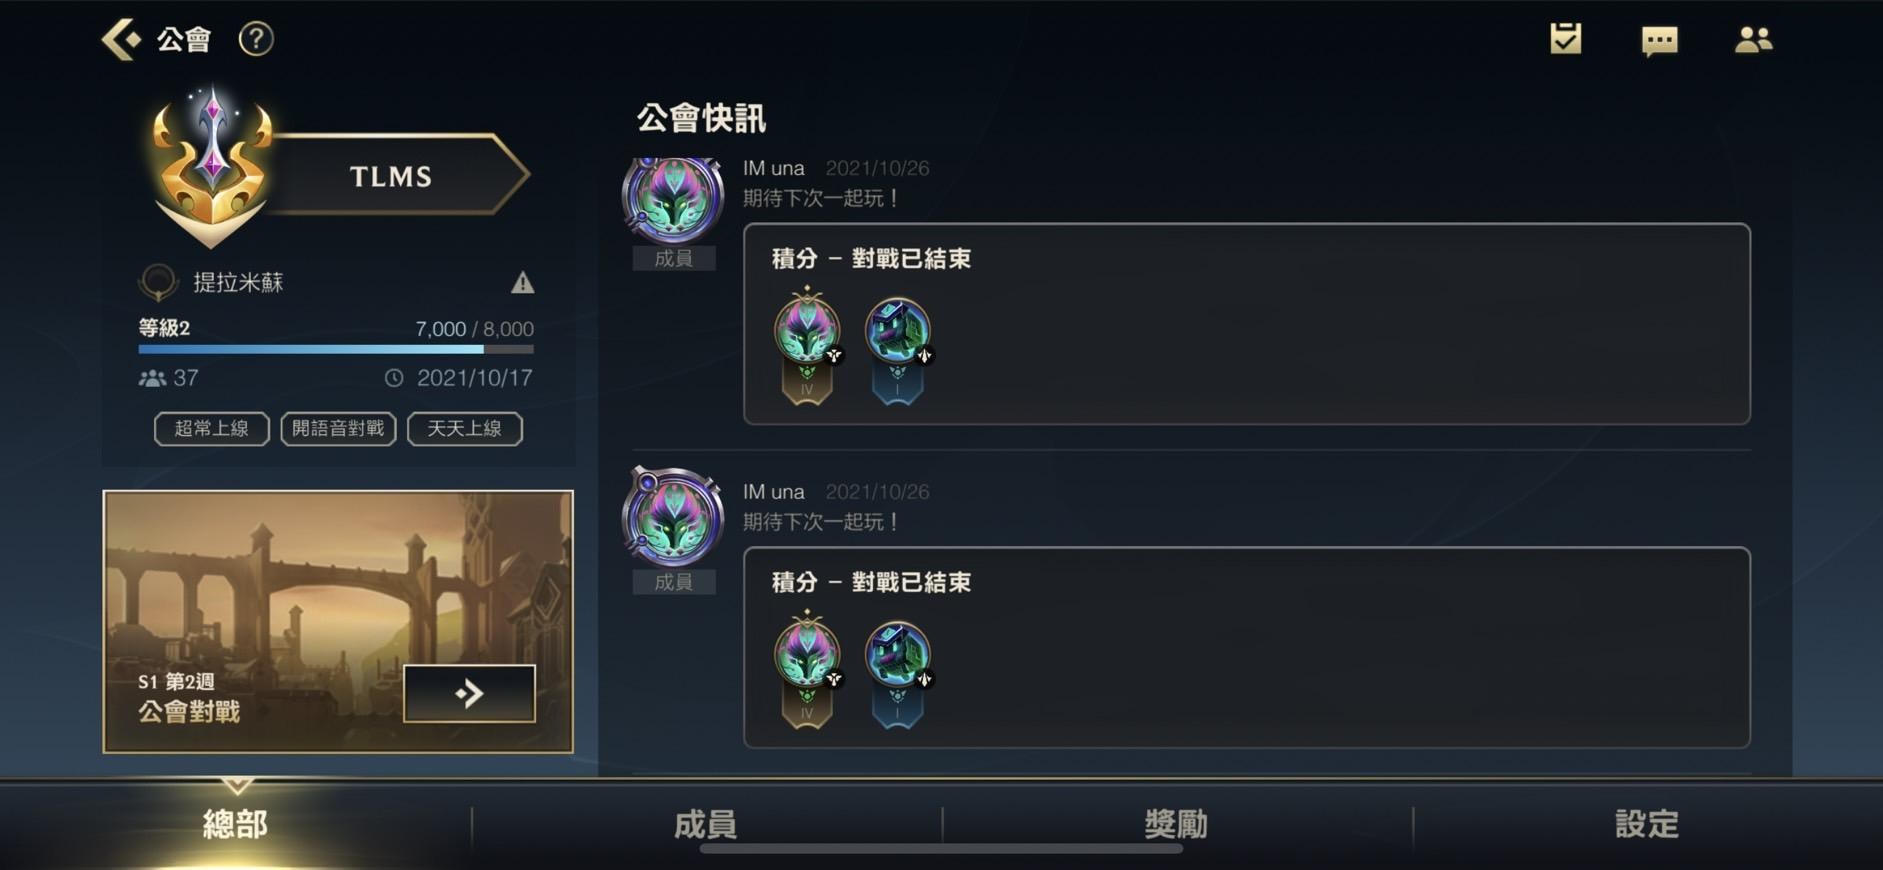
Task: Click the warning triangle beside 提拉米蘇
Action: (x=522, y=283)
